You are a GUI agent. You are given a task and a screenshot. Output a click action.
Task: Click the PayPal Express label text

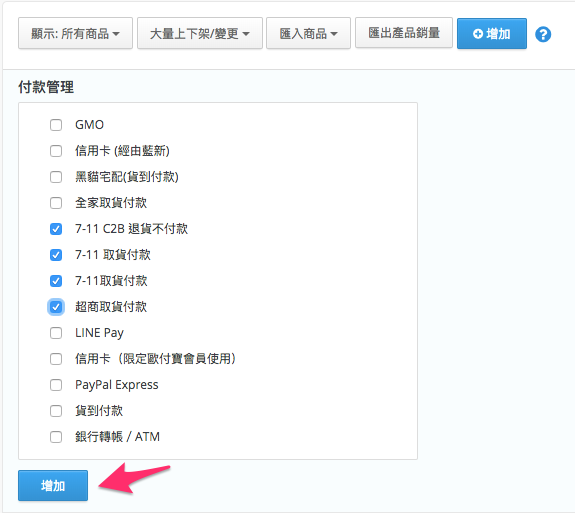117,385
